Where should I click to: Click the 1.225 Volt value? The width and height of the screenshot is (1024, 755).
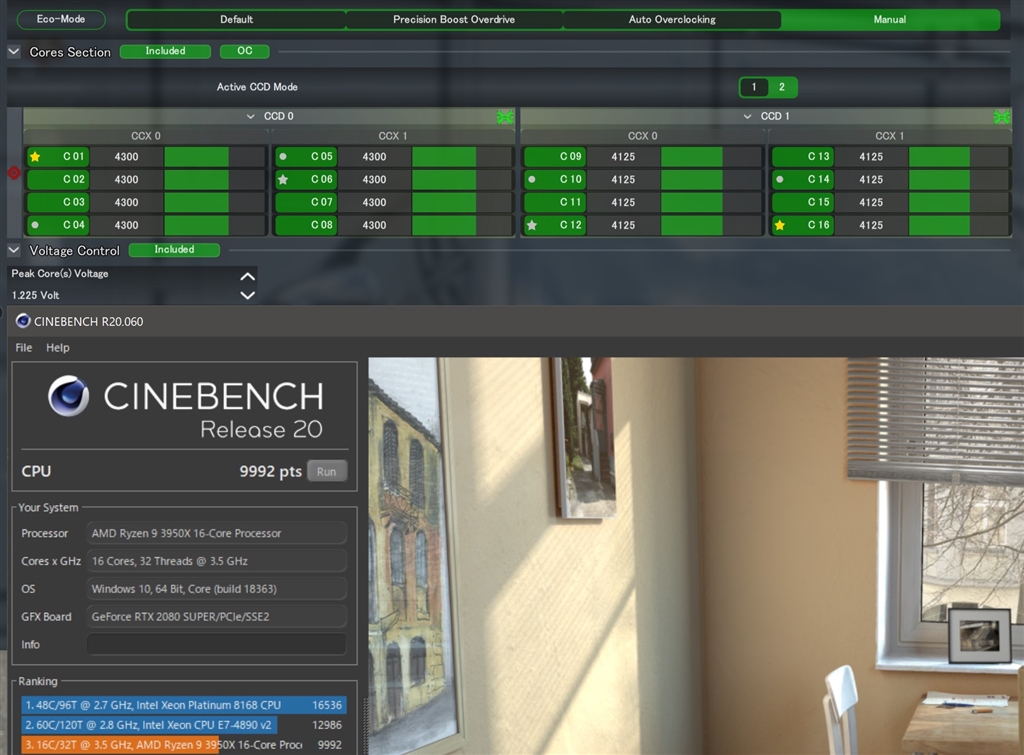(x=35, y=295)
